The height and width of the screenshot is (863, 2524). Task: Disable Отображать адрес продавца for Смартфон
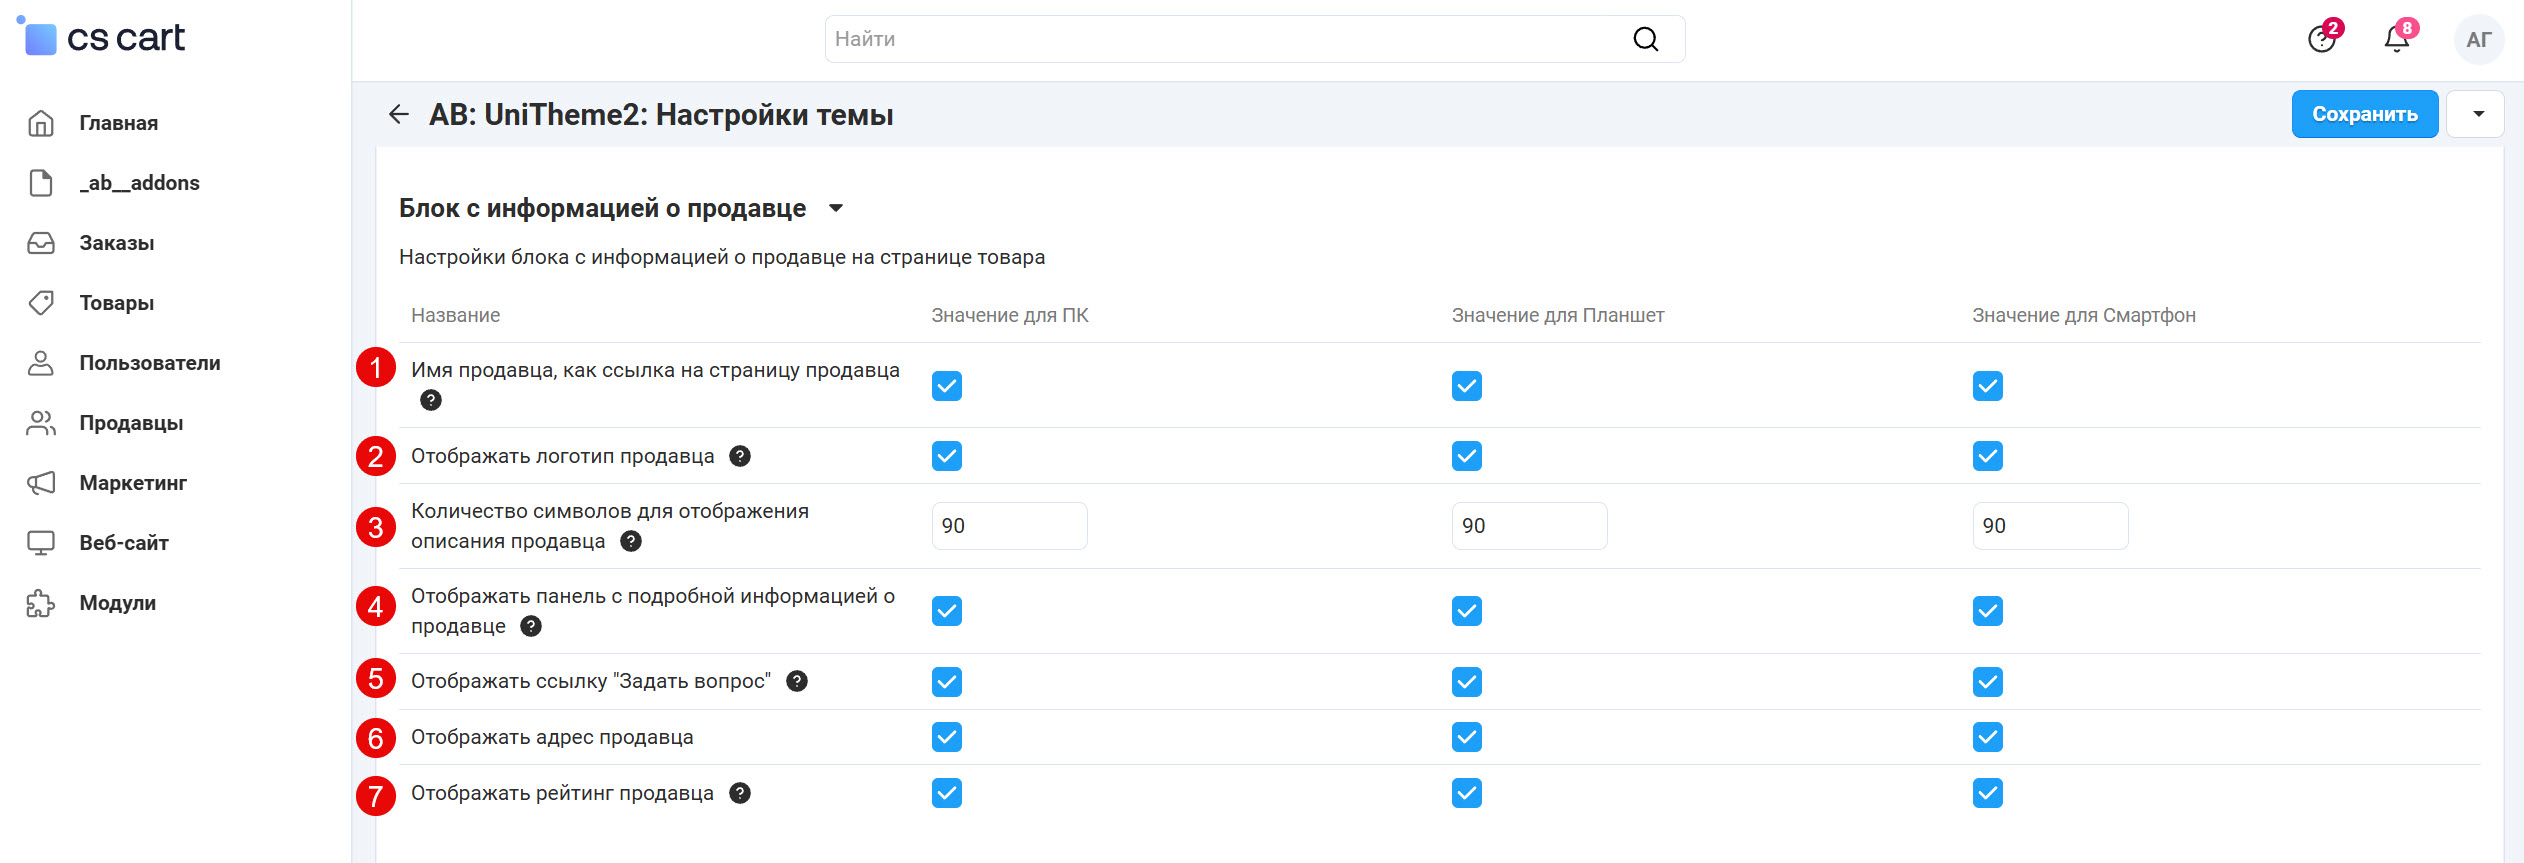(1988, 737)
